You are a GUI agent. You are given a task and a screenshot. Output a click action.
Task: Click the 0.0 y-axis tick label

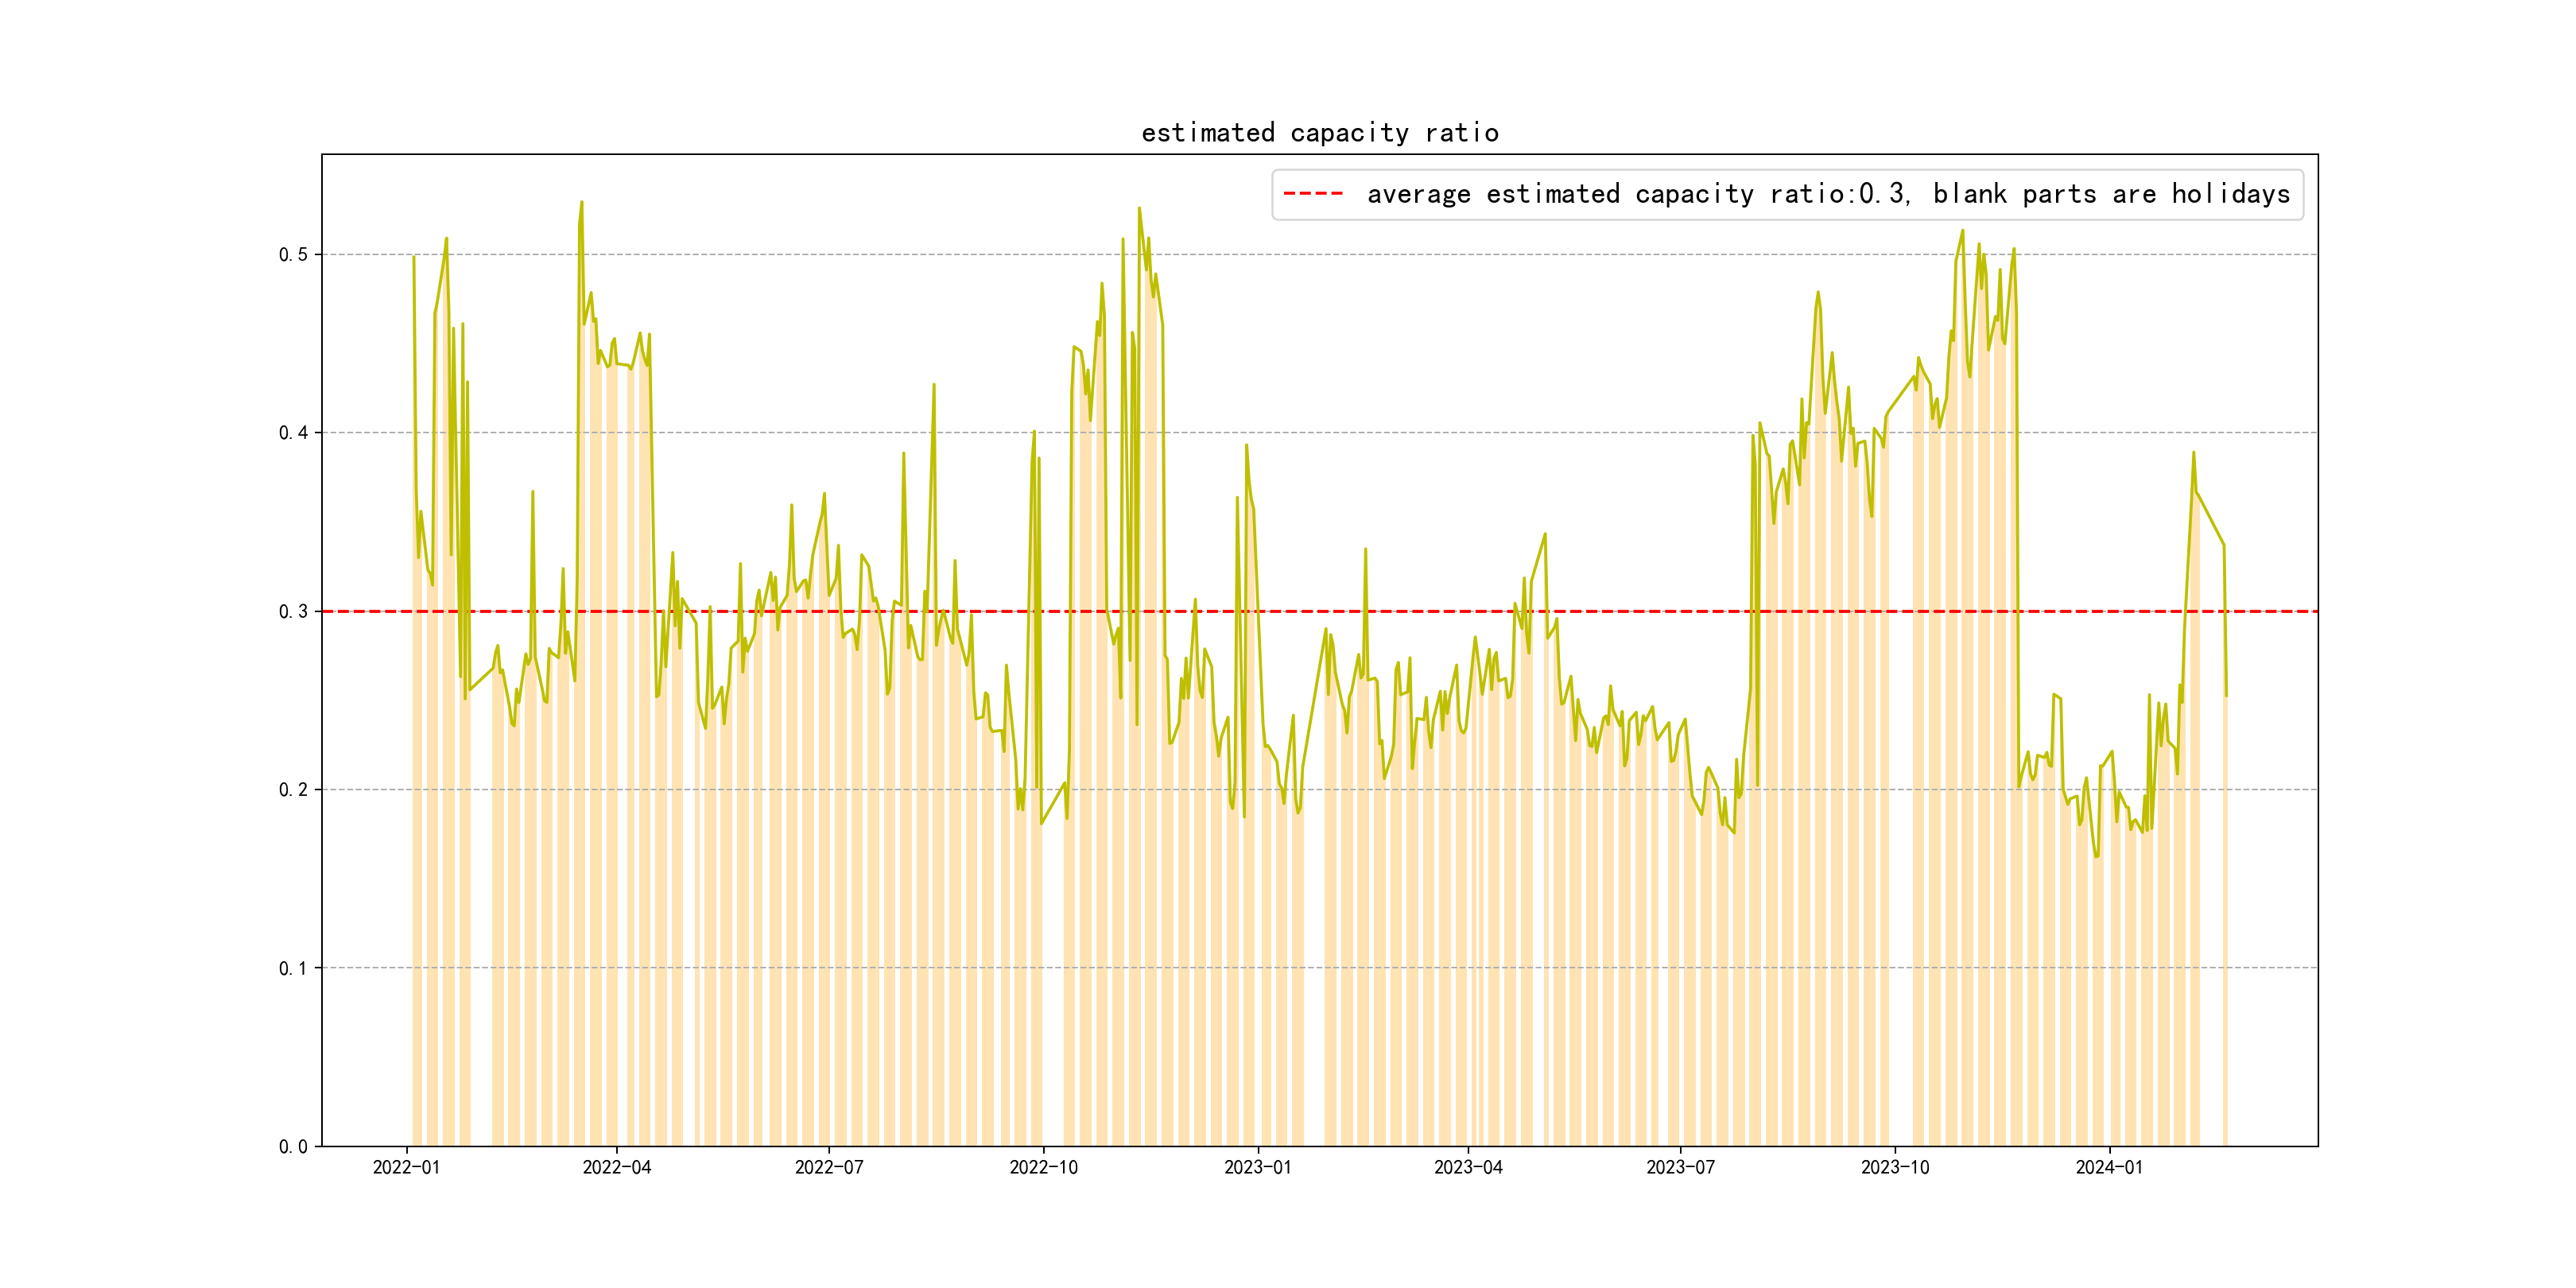coord(293,1147)
